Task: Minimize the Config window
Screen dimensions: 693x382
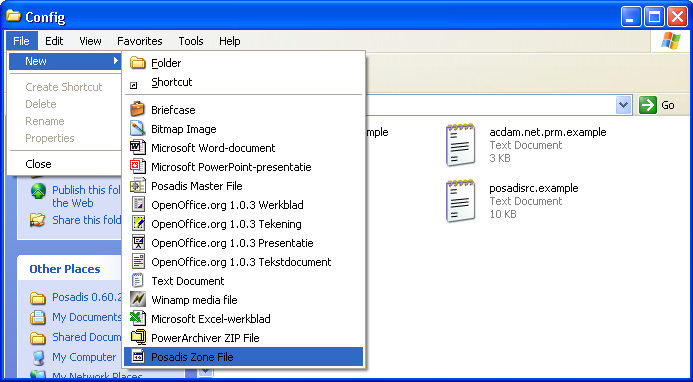Action: 631,17
